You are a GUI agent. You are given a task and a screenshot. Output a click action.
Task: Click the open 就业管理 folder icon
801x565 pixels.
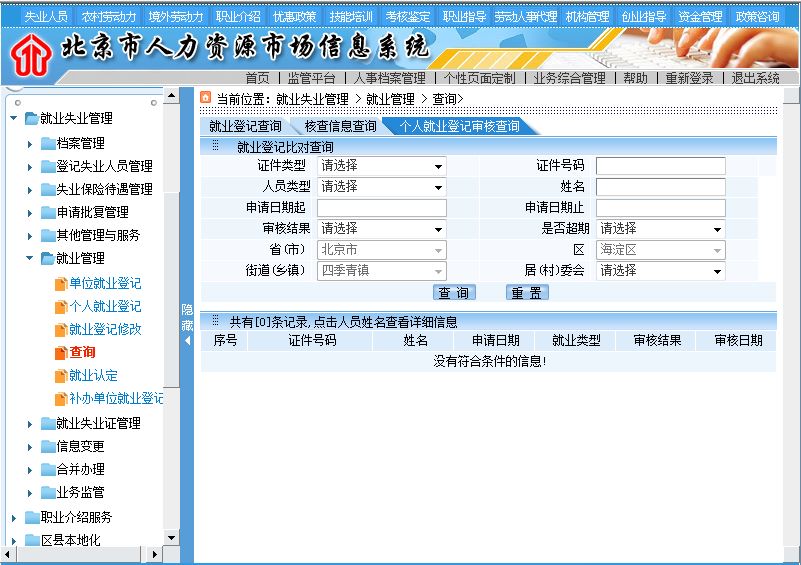[x=48, y=258]
